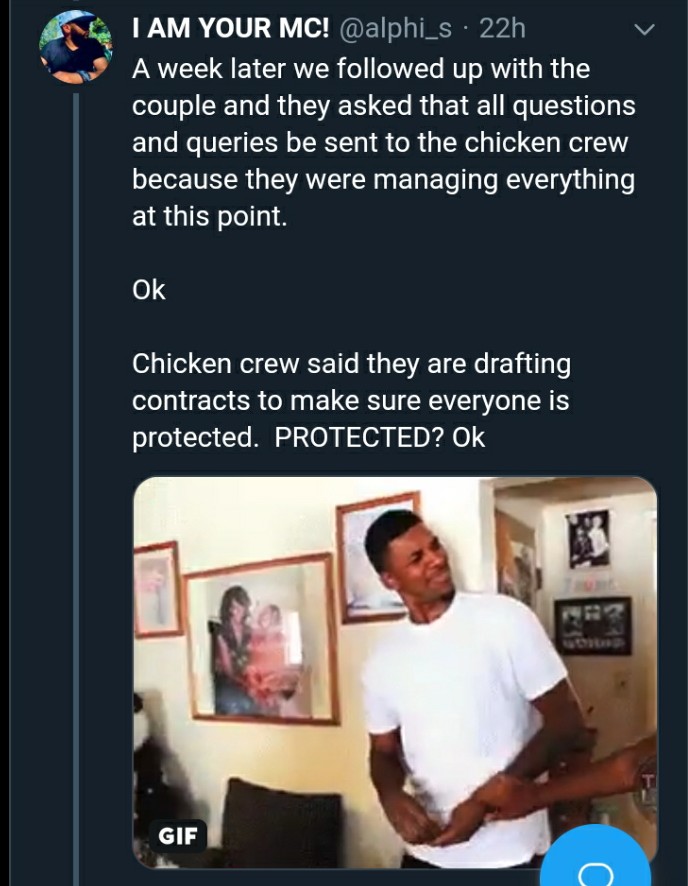Open the tweet options chevron menu
The width and height of the screenshot is (688, 886).
(644, 29)
